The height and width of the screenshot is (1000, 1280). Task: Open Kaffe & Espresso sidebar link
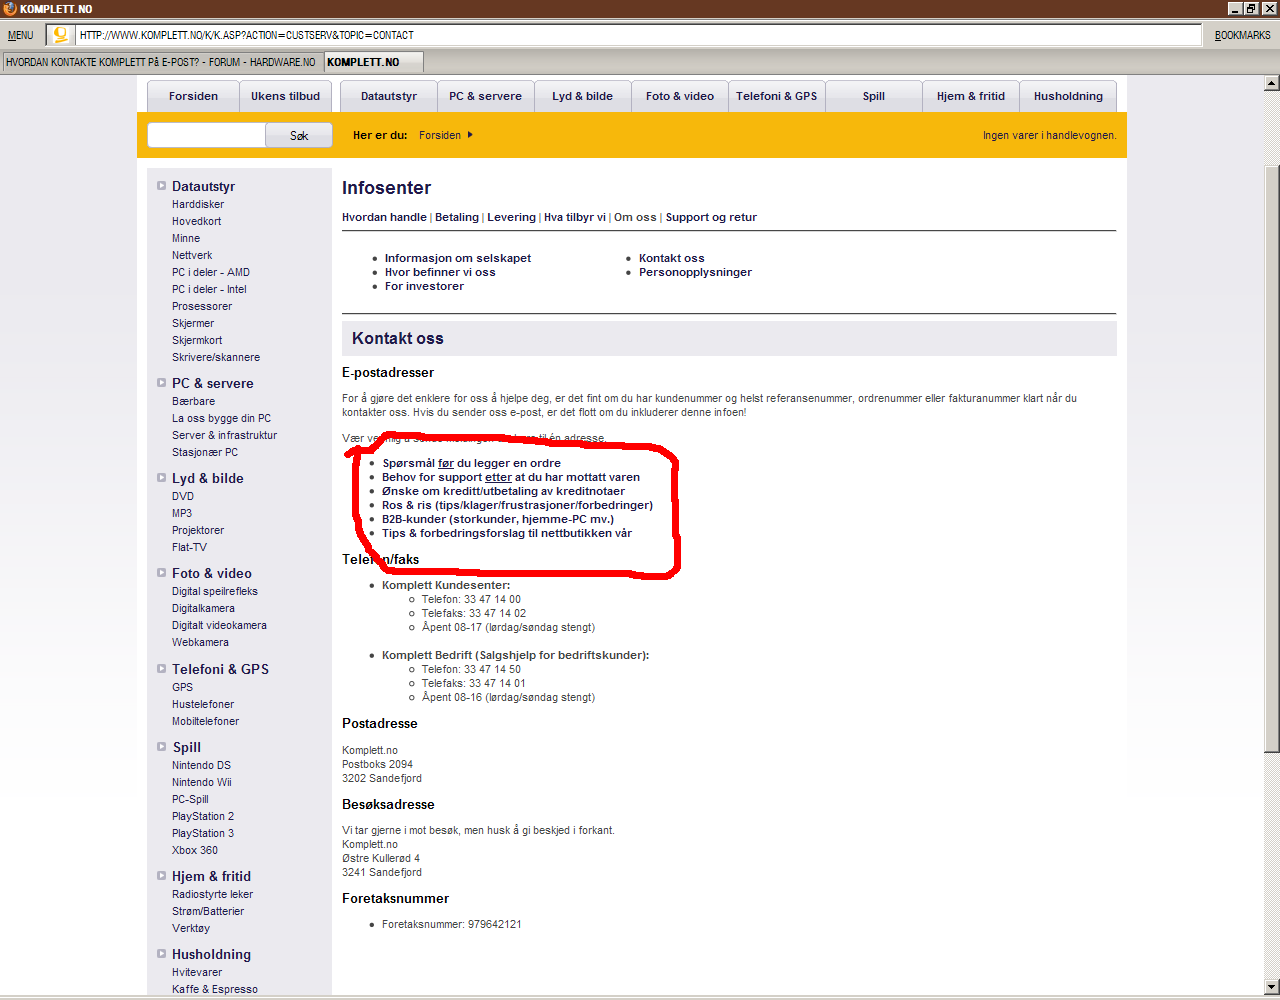click(x=215, y=989)
